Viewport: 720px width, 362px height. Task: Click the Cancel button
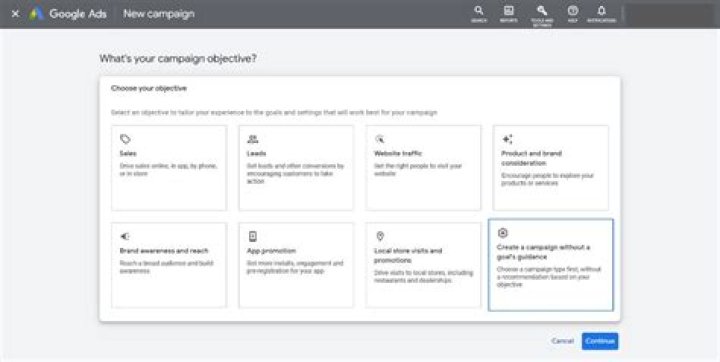coord(562,341)
